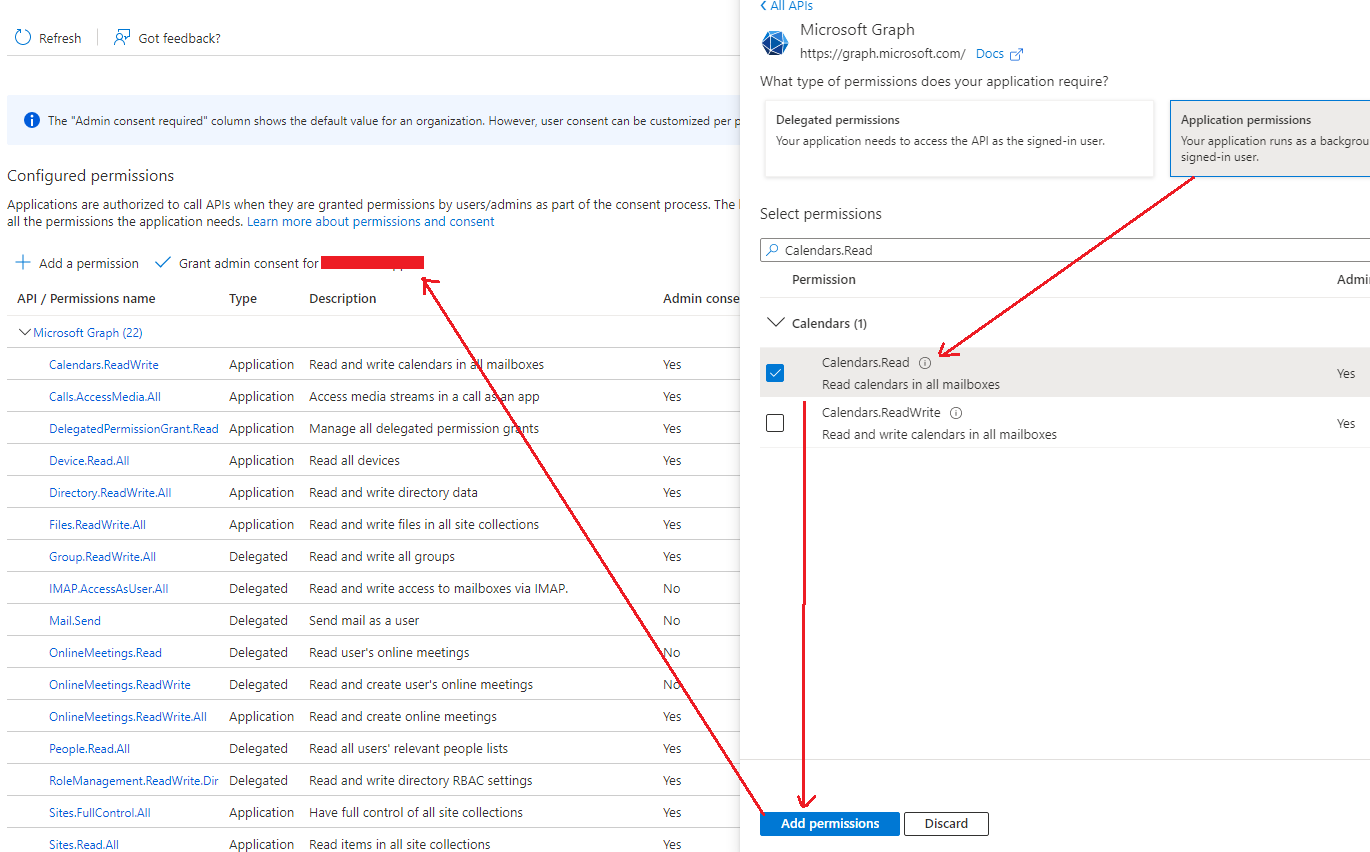Viewport: 1370px width, 852px height.
Task: Click the Microsoft Graph logo icon
Action: tap(775, 43)
